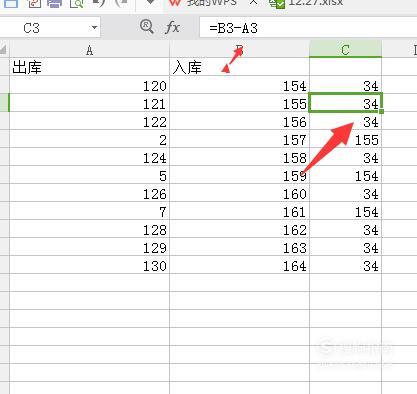Select cell with value 159

239,175
